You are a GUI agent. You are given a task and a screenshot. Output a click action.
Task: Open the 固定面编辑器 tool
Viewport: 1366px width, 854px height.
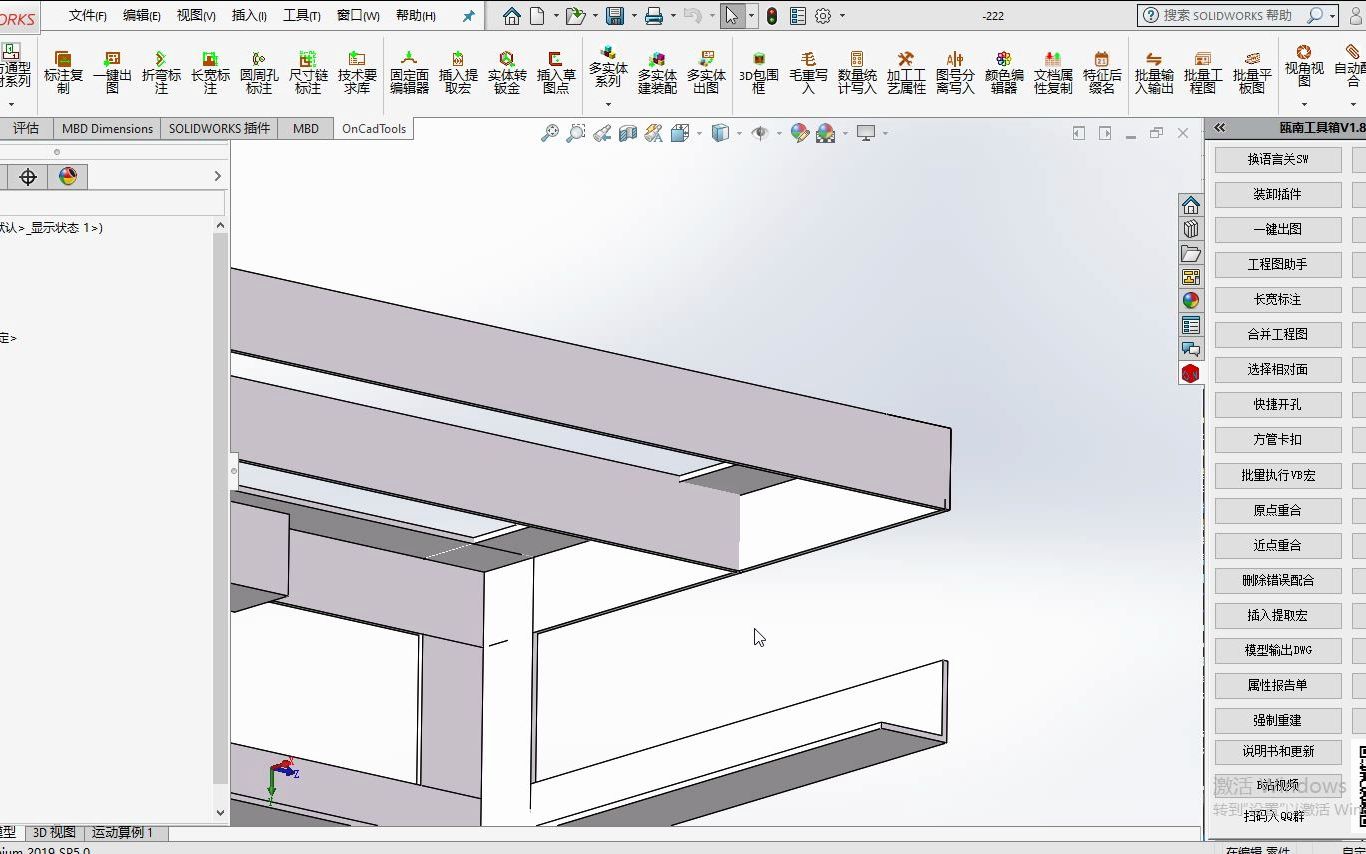click(x=409, y=72)
